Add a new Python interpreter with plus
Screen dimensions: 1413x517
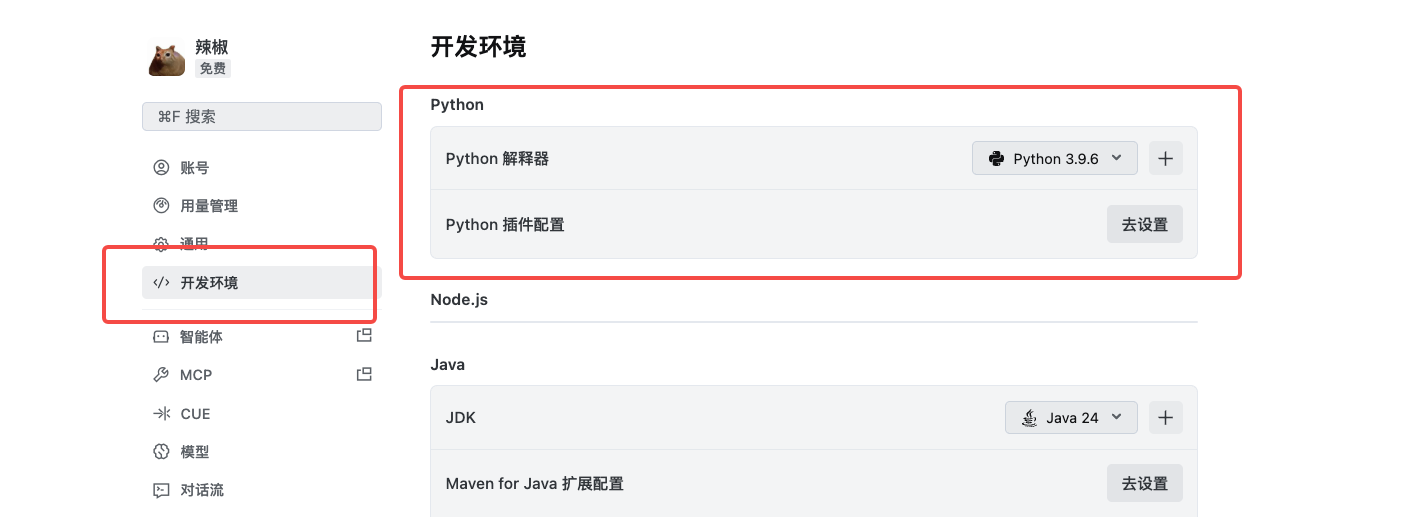pos(1165,158)
